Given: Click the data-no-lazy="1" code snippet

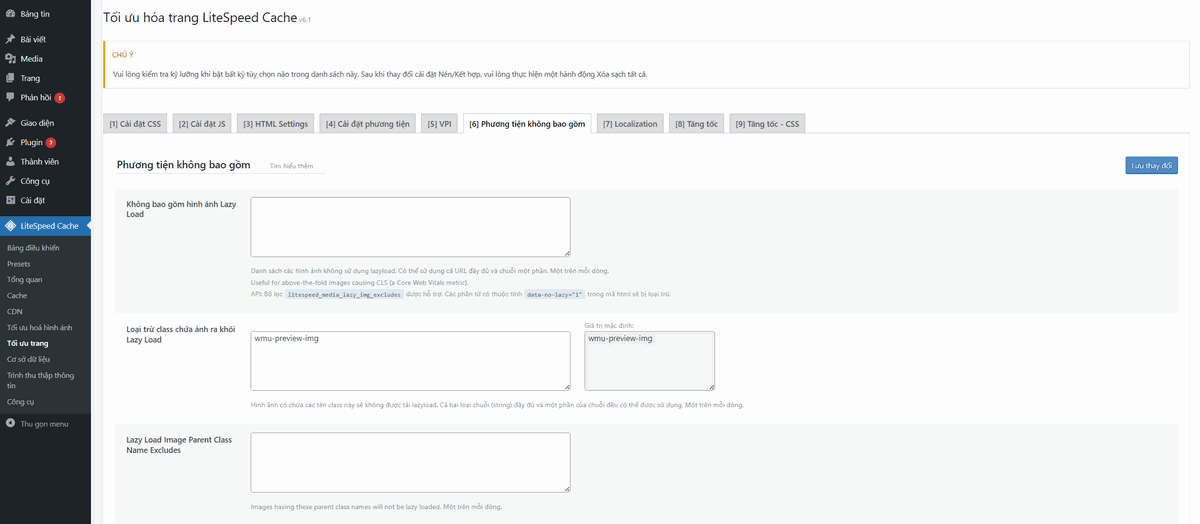Looking at the screenshot, I should click(x=555, y=295).
